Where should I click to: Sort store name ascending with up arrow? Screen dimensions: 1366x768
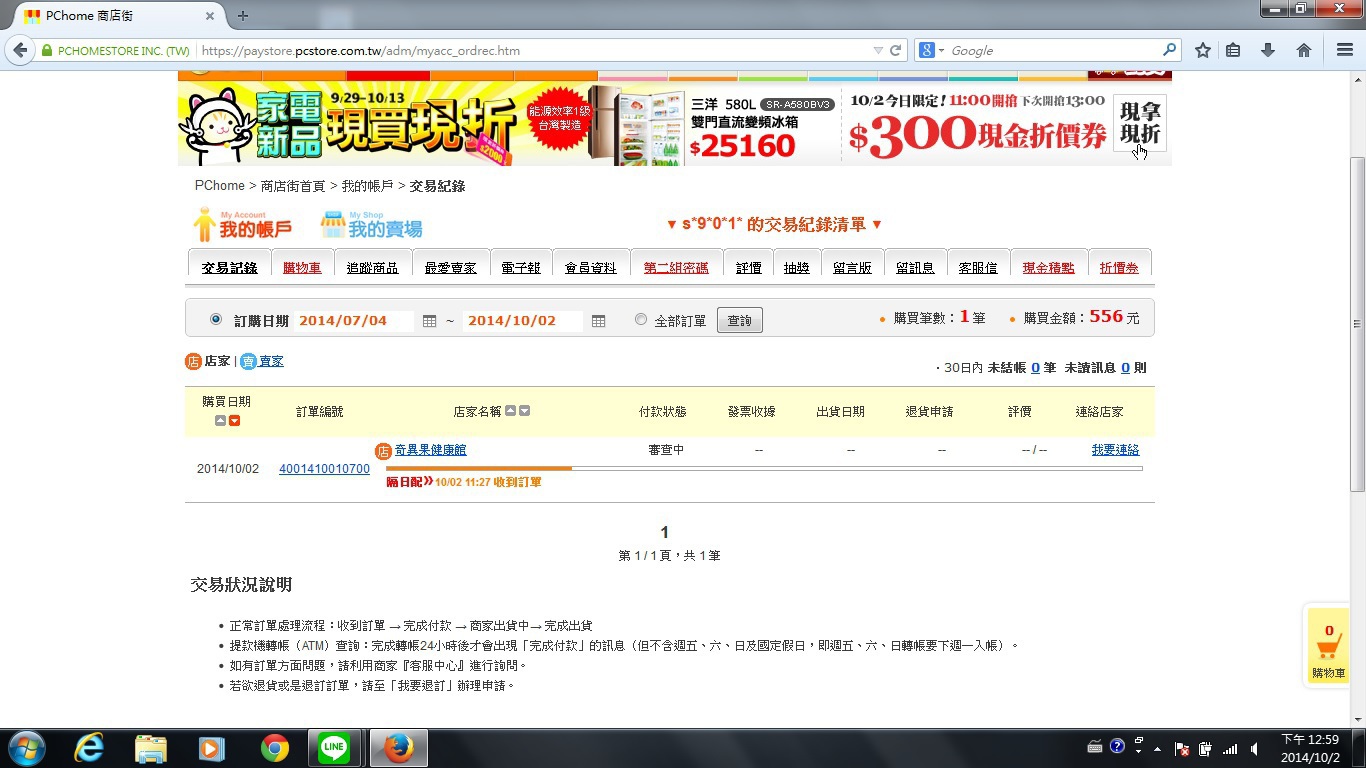pos(510,411)
